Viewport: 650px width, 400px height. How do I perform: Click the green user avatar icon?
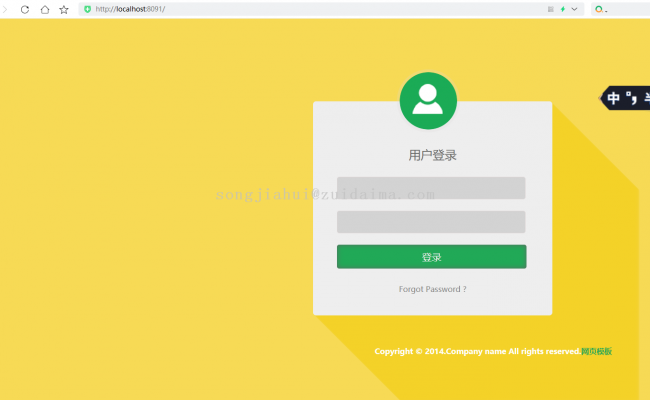click(x=428, y=100)
